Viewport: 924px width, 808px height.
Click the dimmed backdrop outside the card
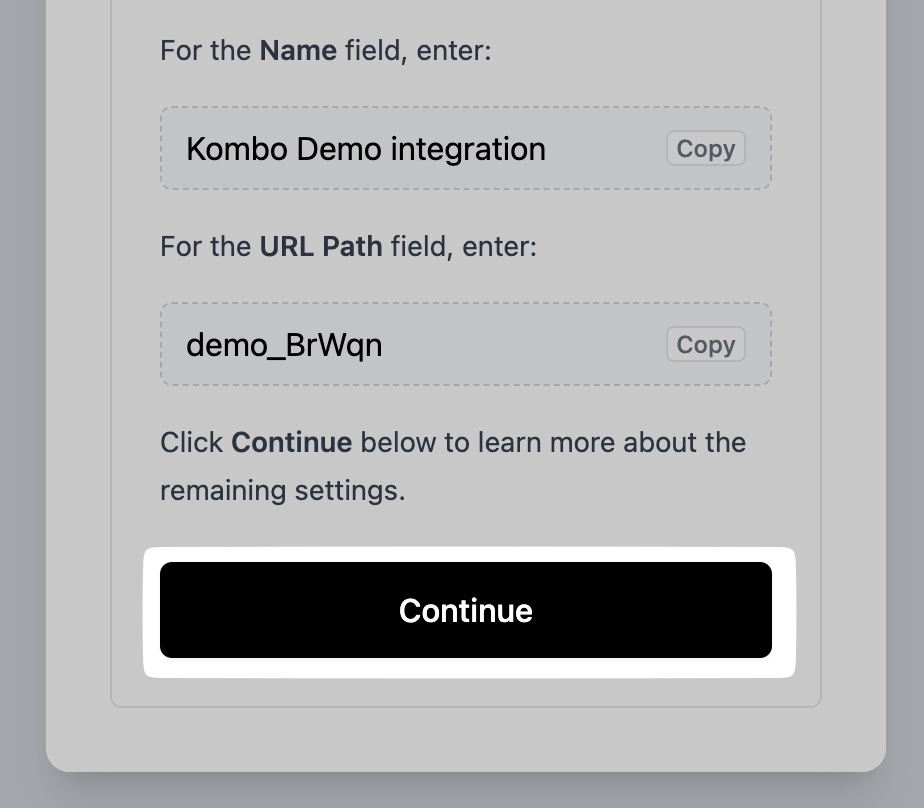coord(22,400)
